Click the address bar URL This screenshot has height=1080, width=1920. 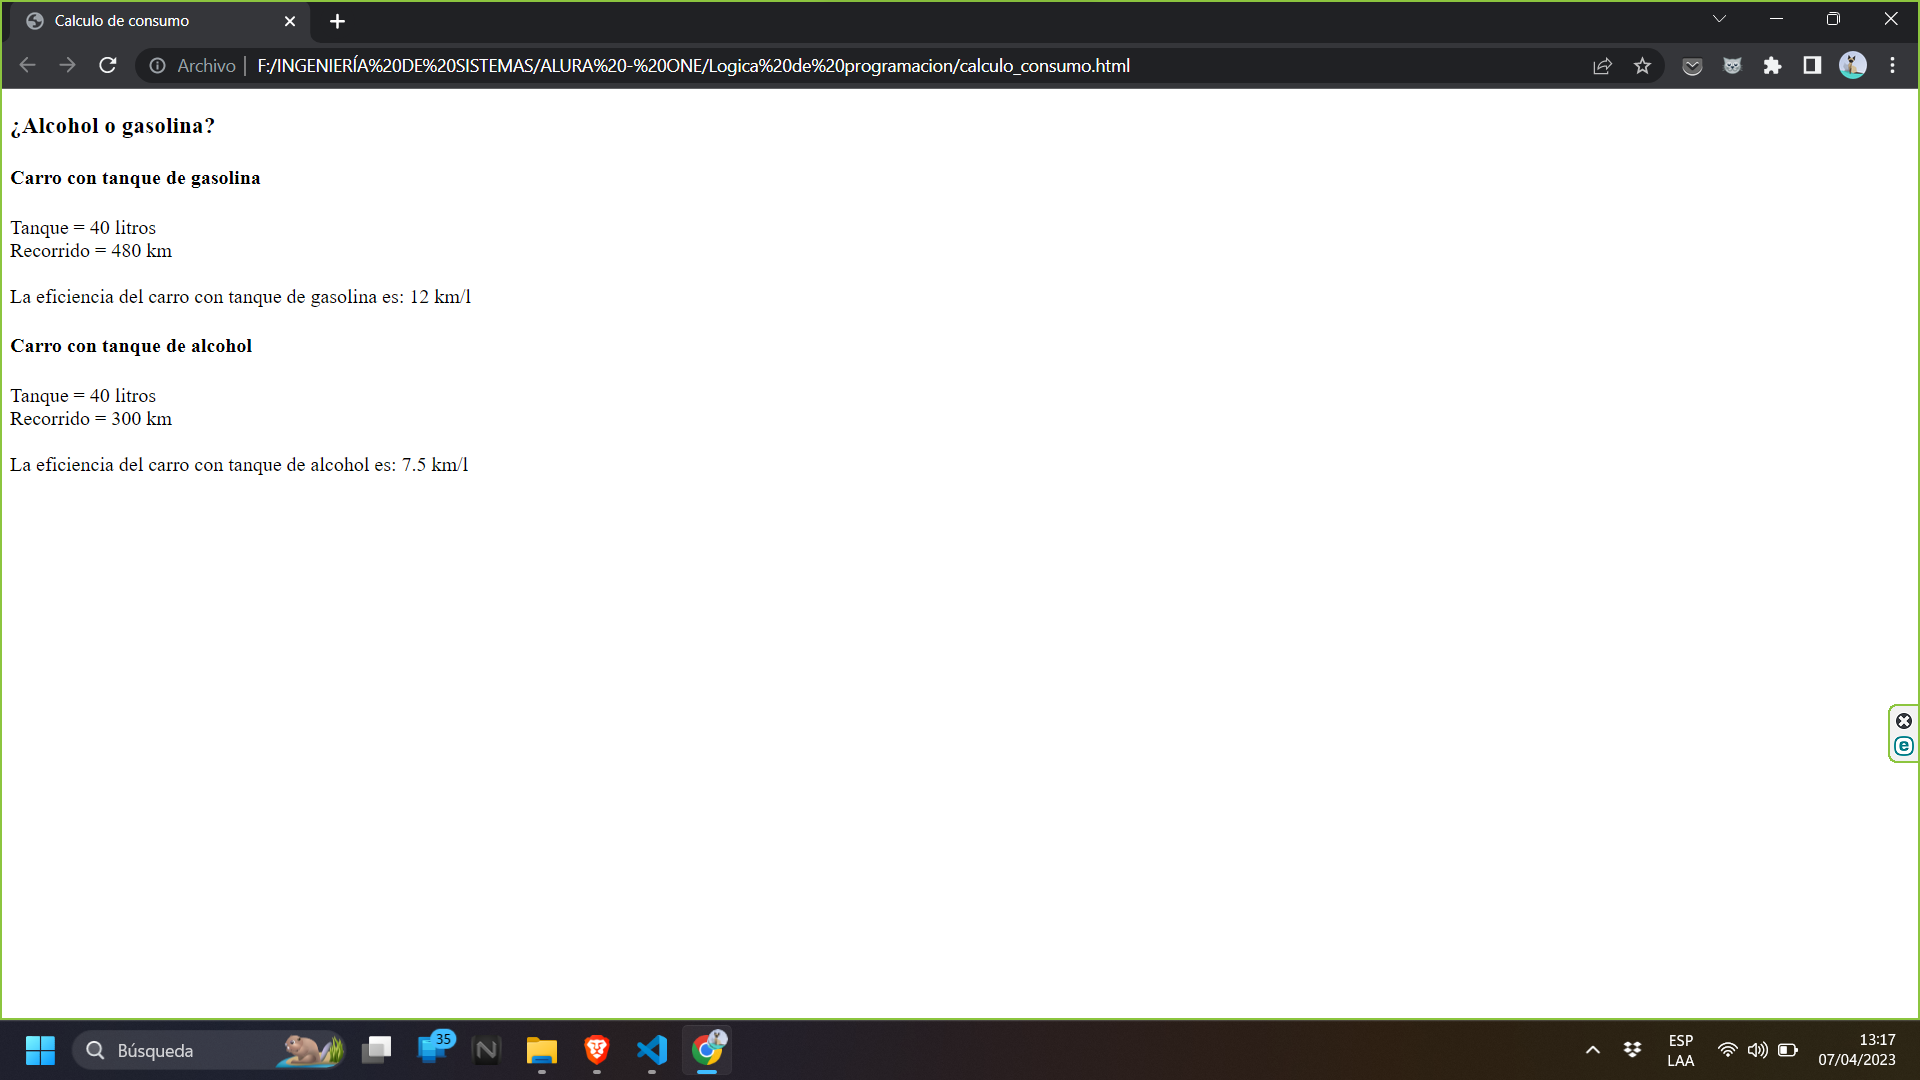tap(692, 66)
